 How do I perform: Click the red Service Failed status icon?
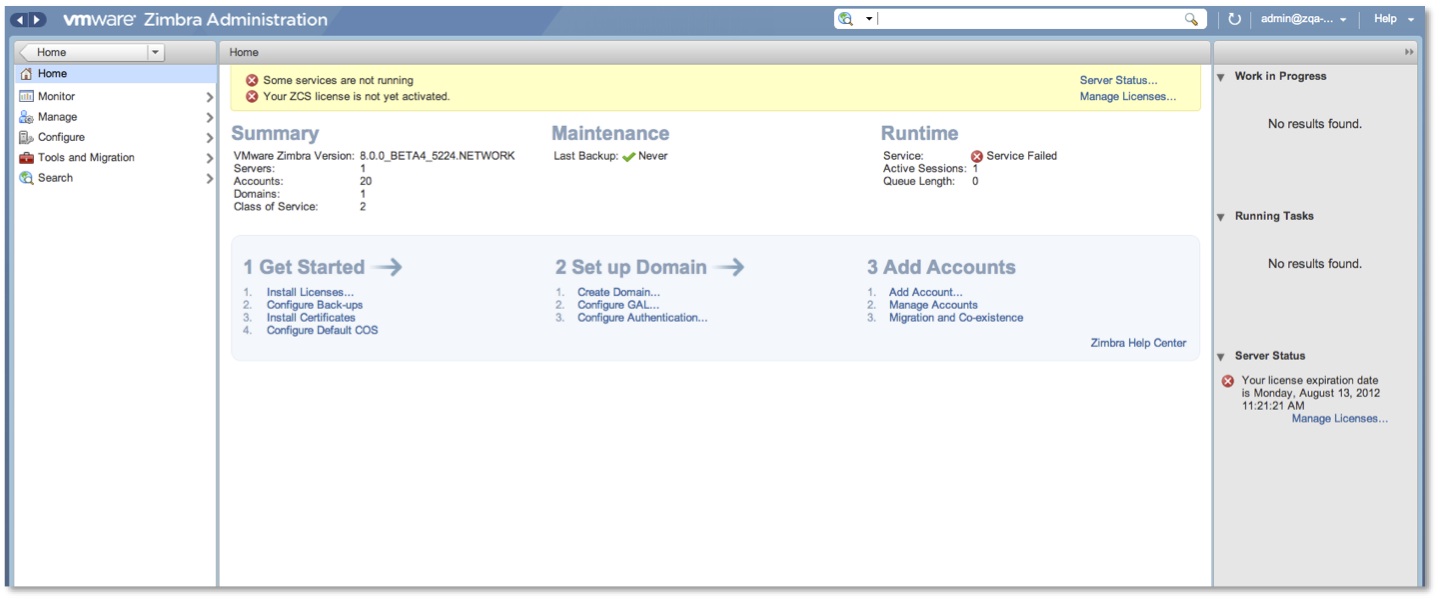click(977, 156)
